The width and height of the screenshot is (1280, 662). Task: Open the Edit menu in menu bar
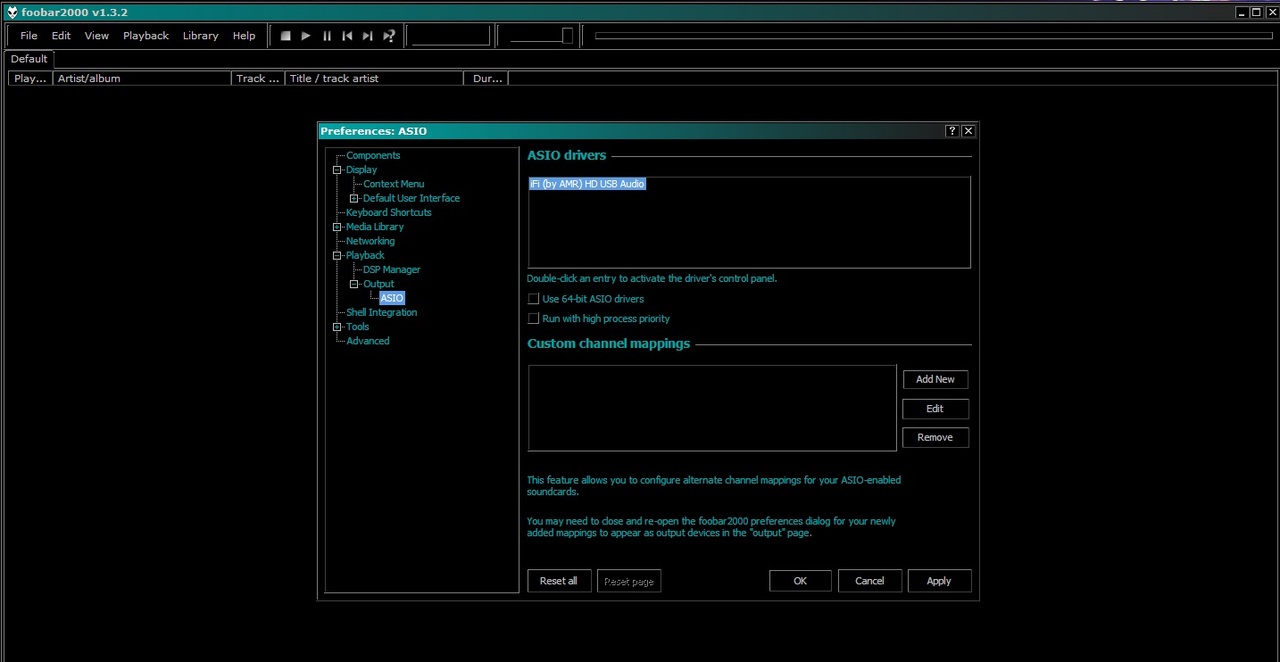[x=61, y=36]
